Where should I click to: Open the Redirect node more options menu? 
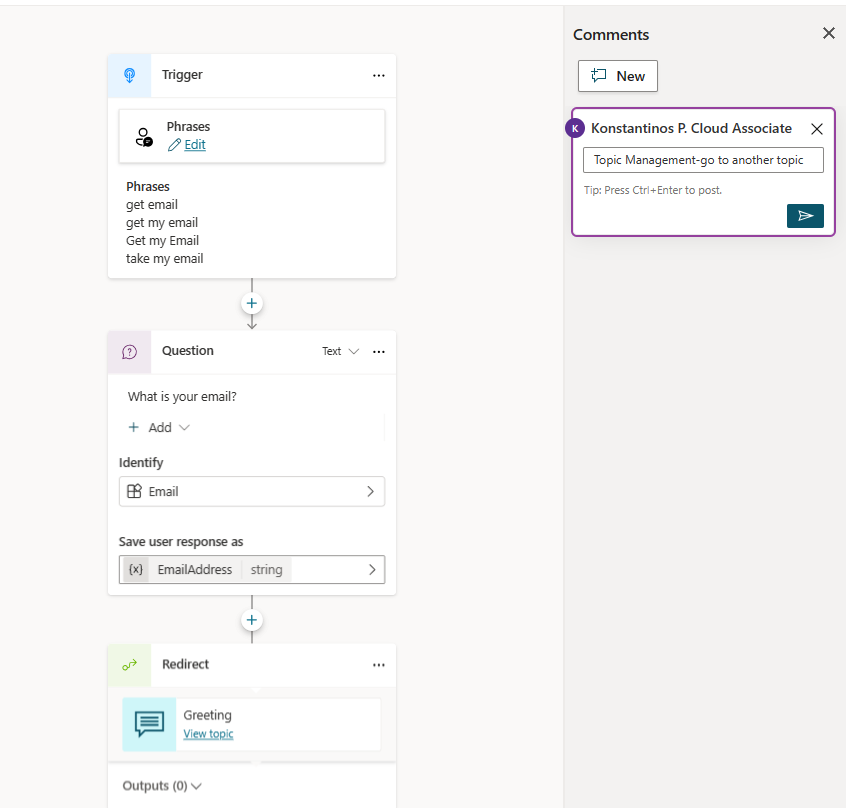tap(378, 665)
